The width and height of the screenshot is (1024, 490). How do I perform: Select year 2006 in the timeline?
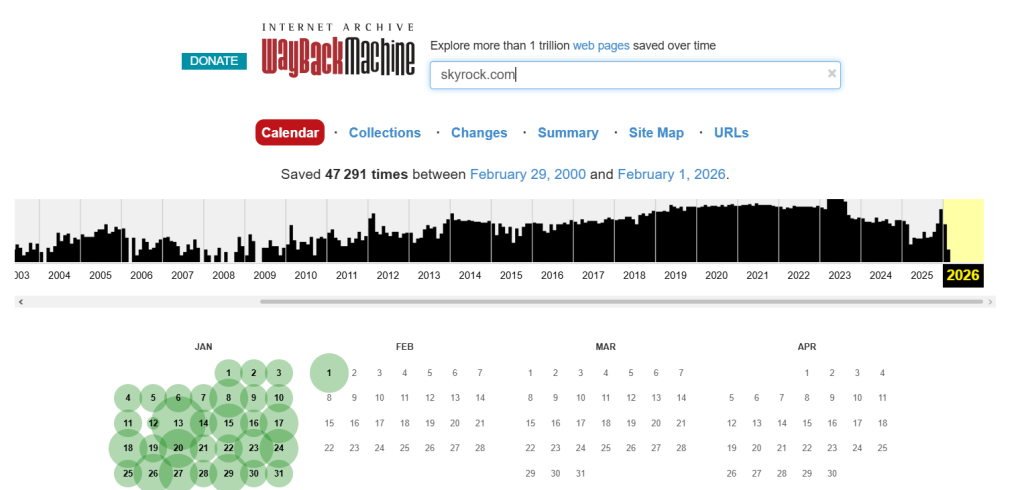tap(141, 276)
